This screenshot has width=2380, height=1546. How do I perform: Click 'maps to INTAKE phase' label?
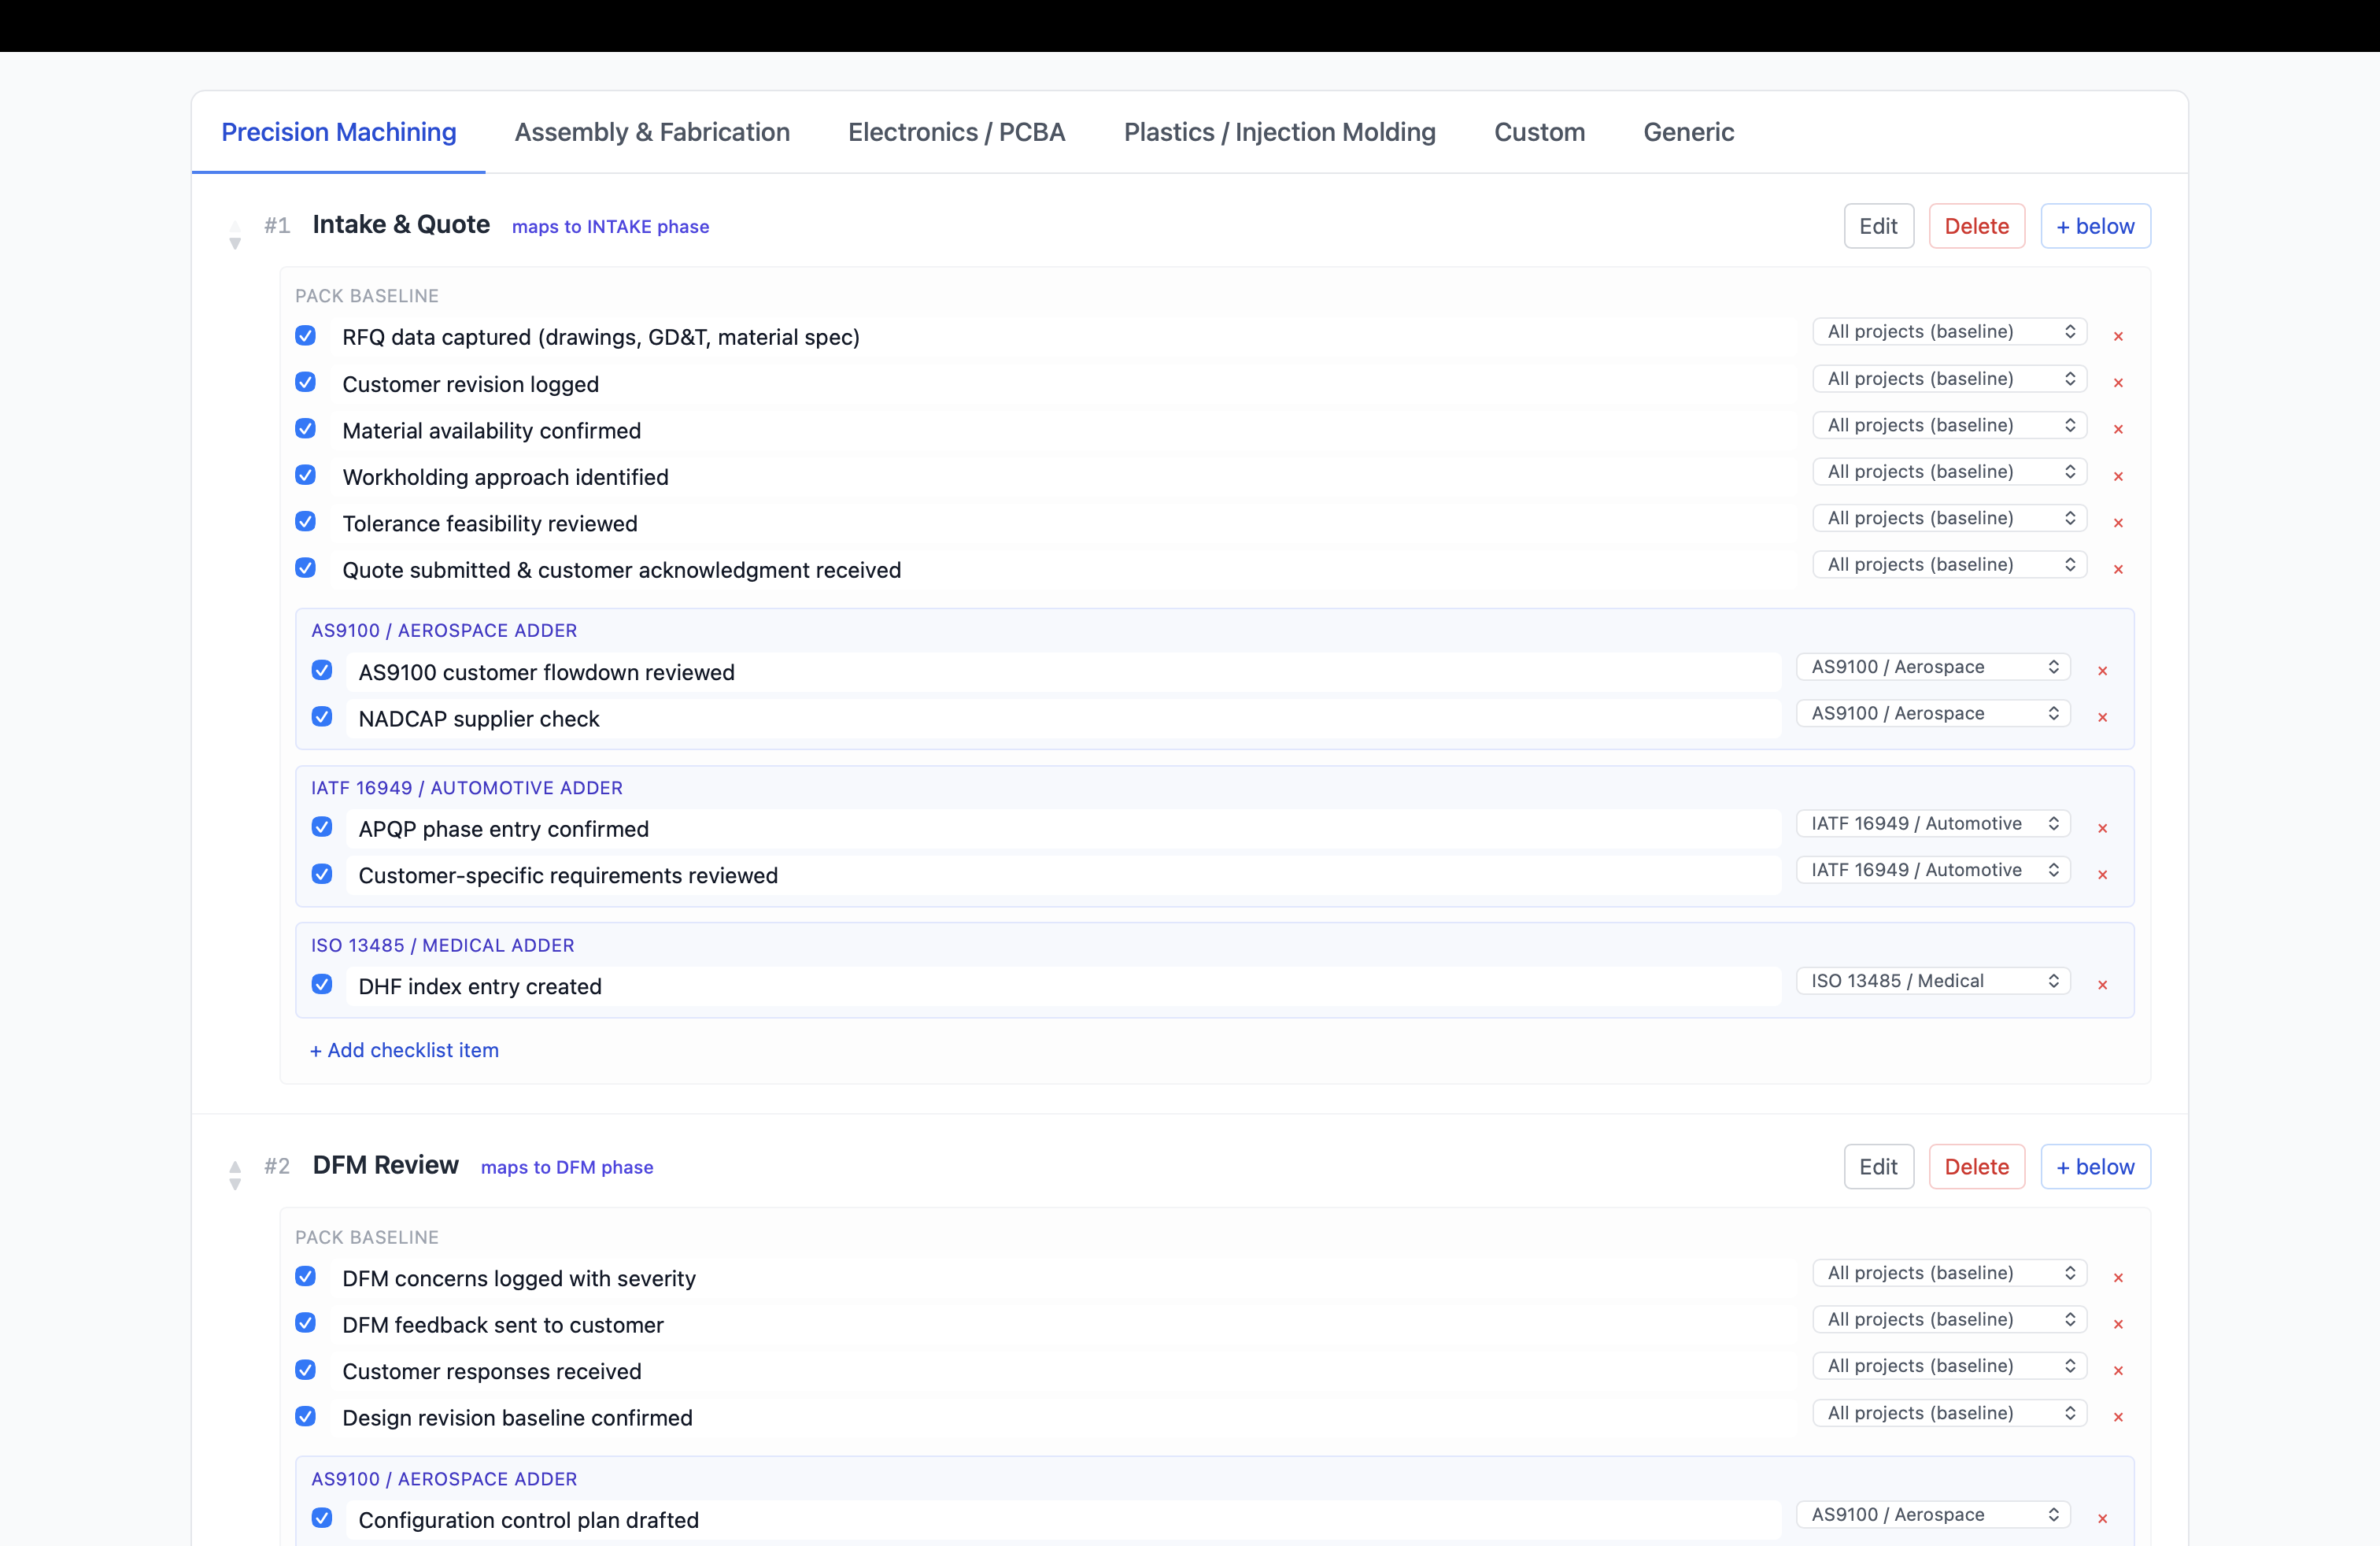click(x=610, y=227)
